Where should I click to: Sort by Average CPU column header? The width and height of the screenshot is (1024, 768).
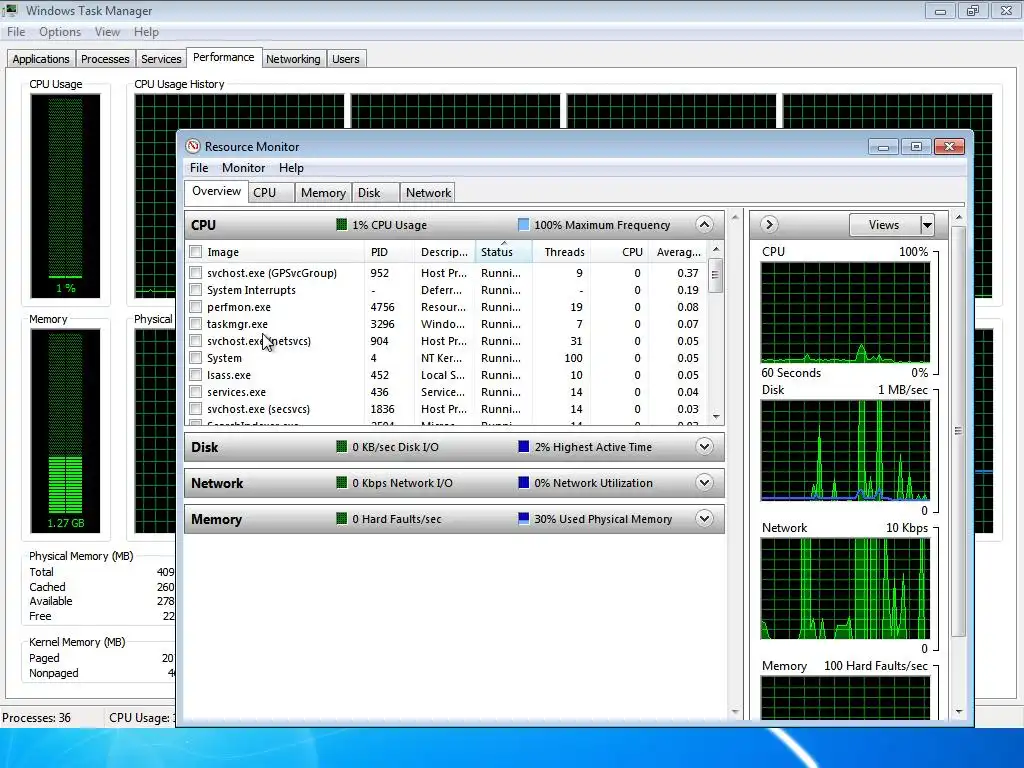[x=679, y=252]
